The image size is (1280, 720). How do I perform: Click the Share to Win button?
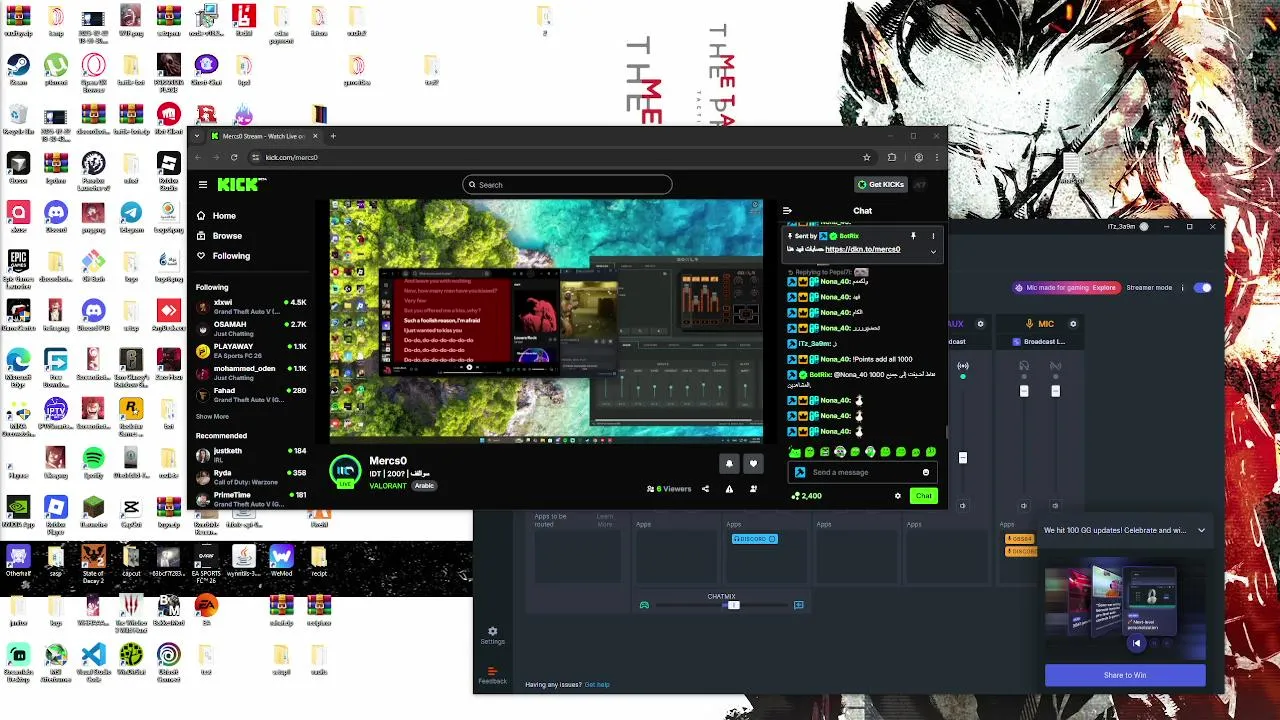tap(1125, 675)
